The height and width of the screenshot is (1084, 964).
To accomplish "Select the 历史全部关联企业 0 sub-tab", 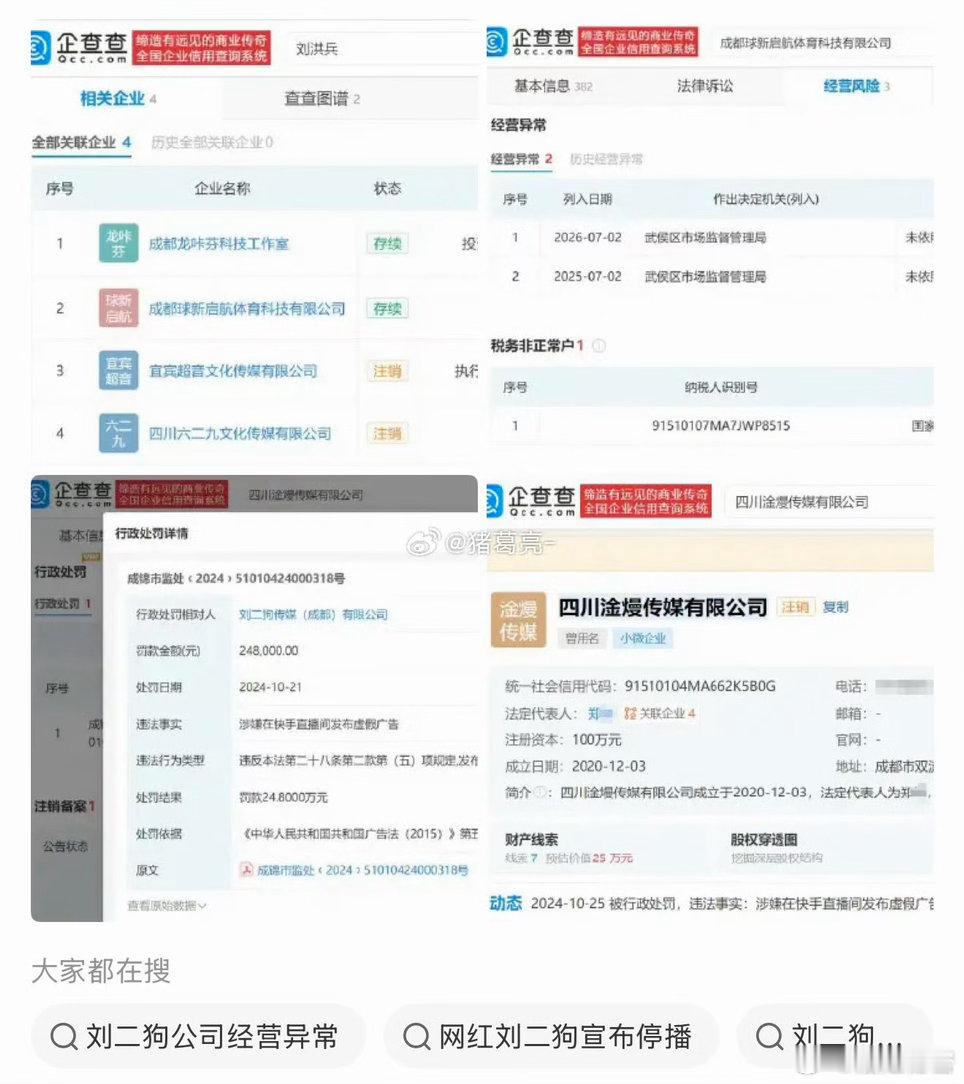I will pos(212,142).
